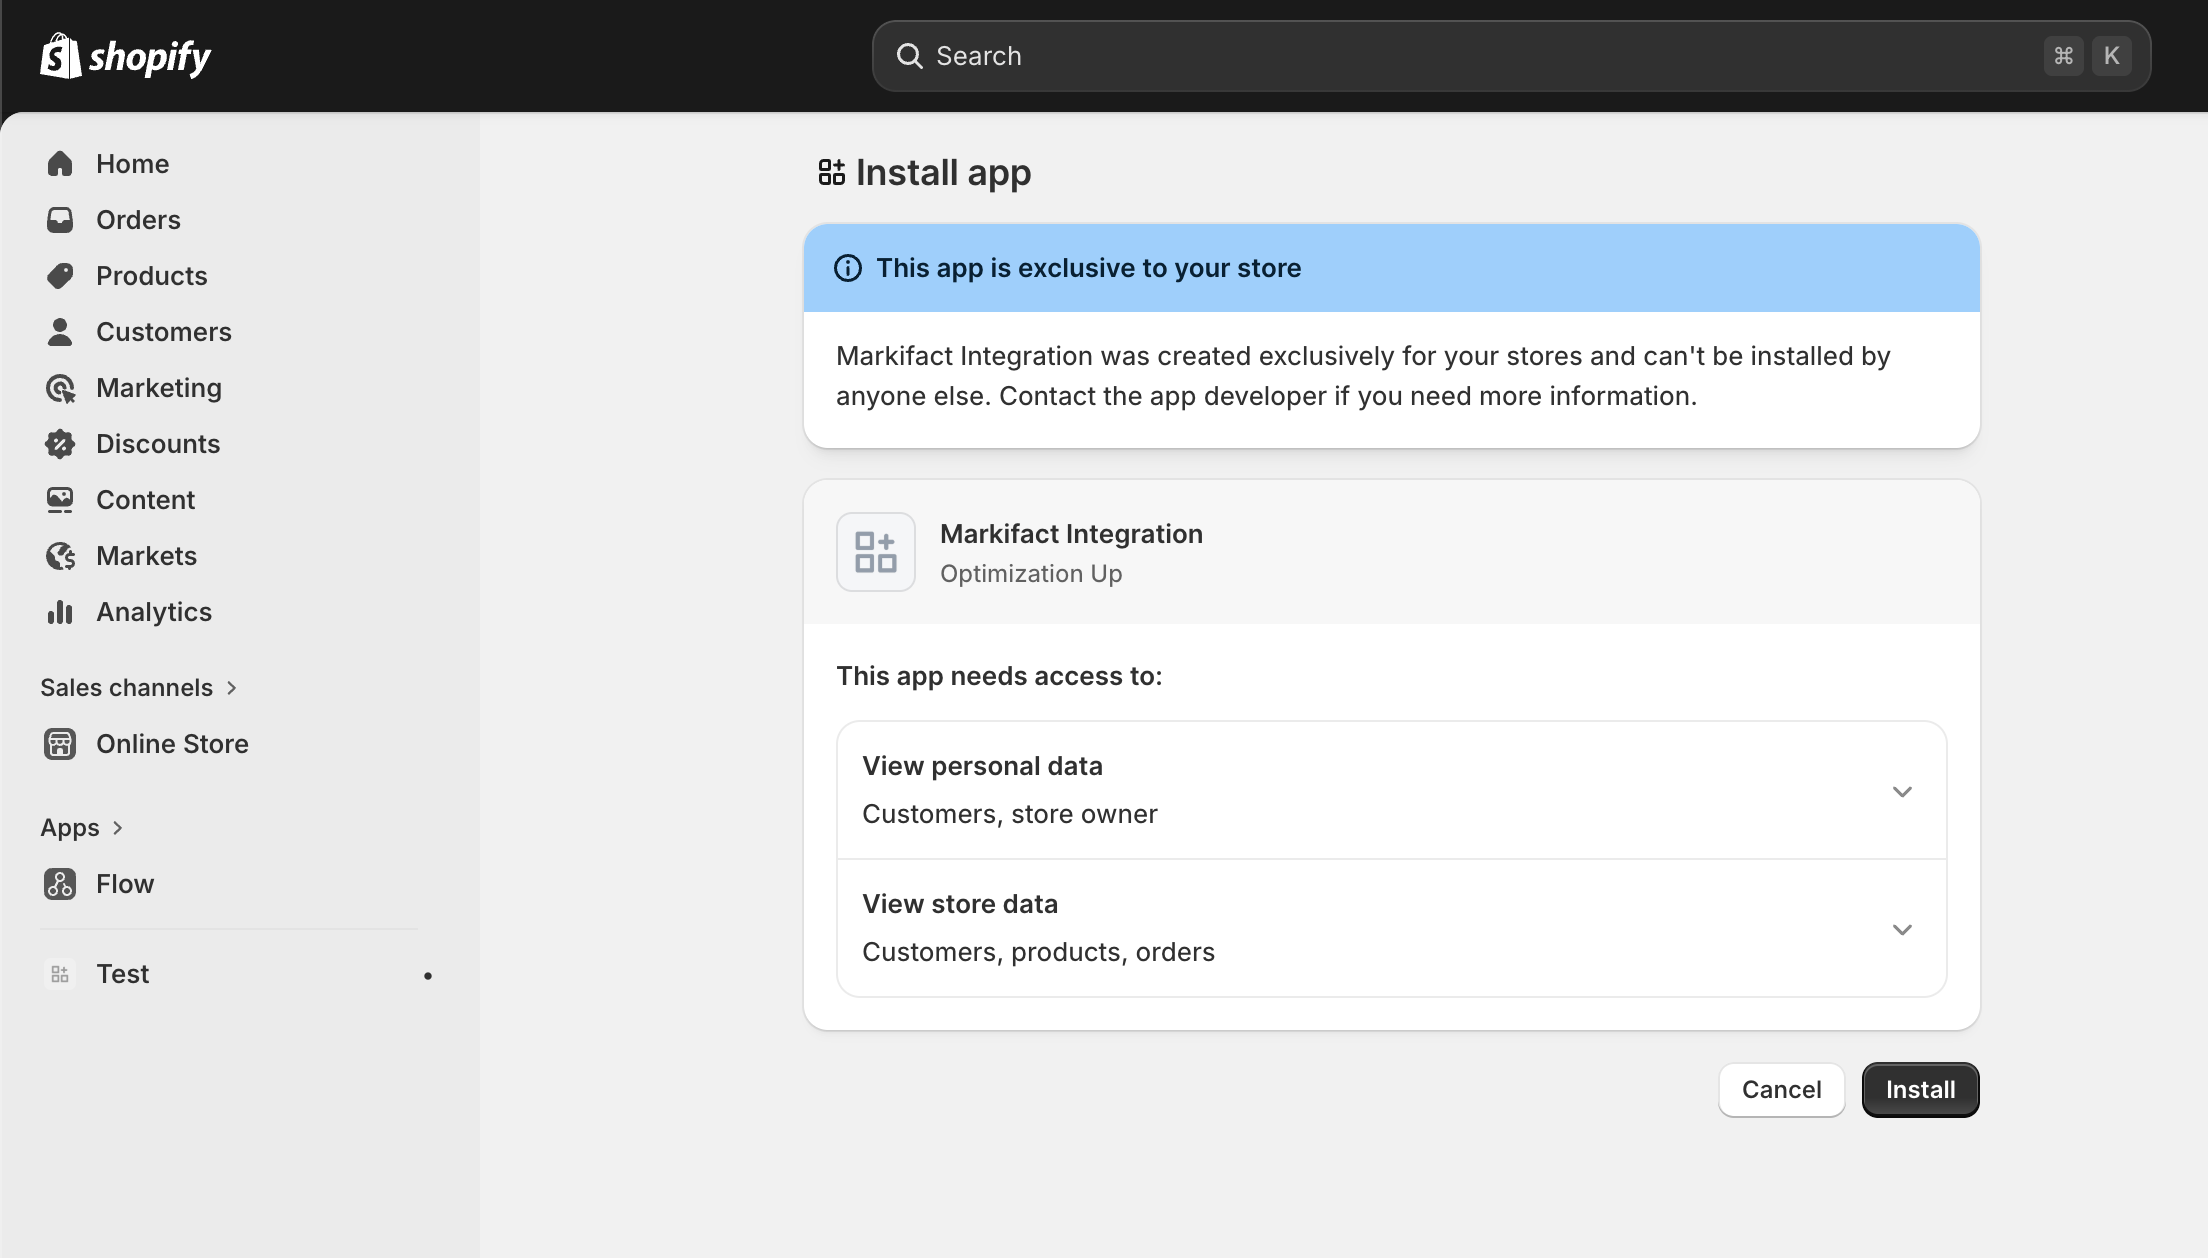This screenshot has width=2208, height=1258.
Task: Select the Analytics bar chart icon
Action: click(60, 611)
